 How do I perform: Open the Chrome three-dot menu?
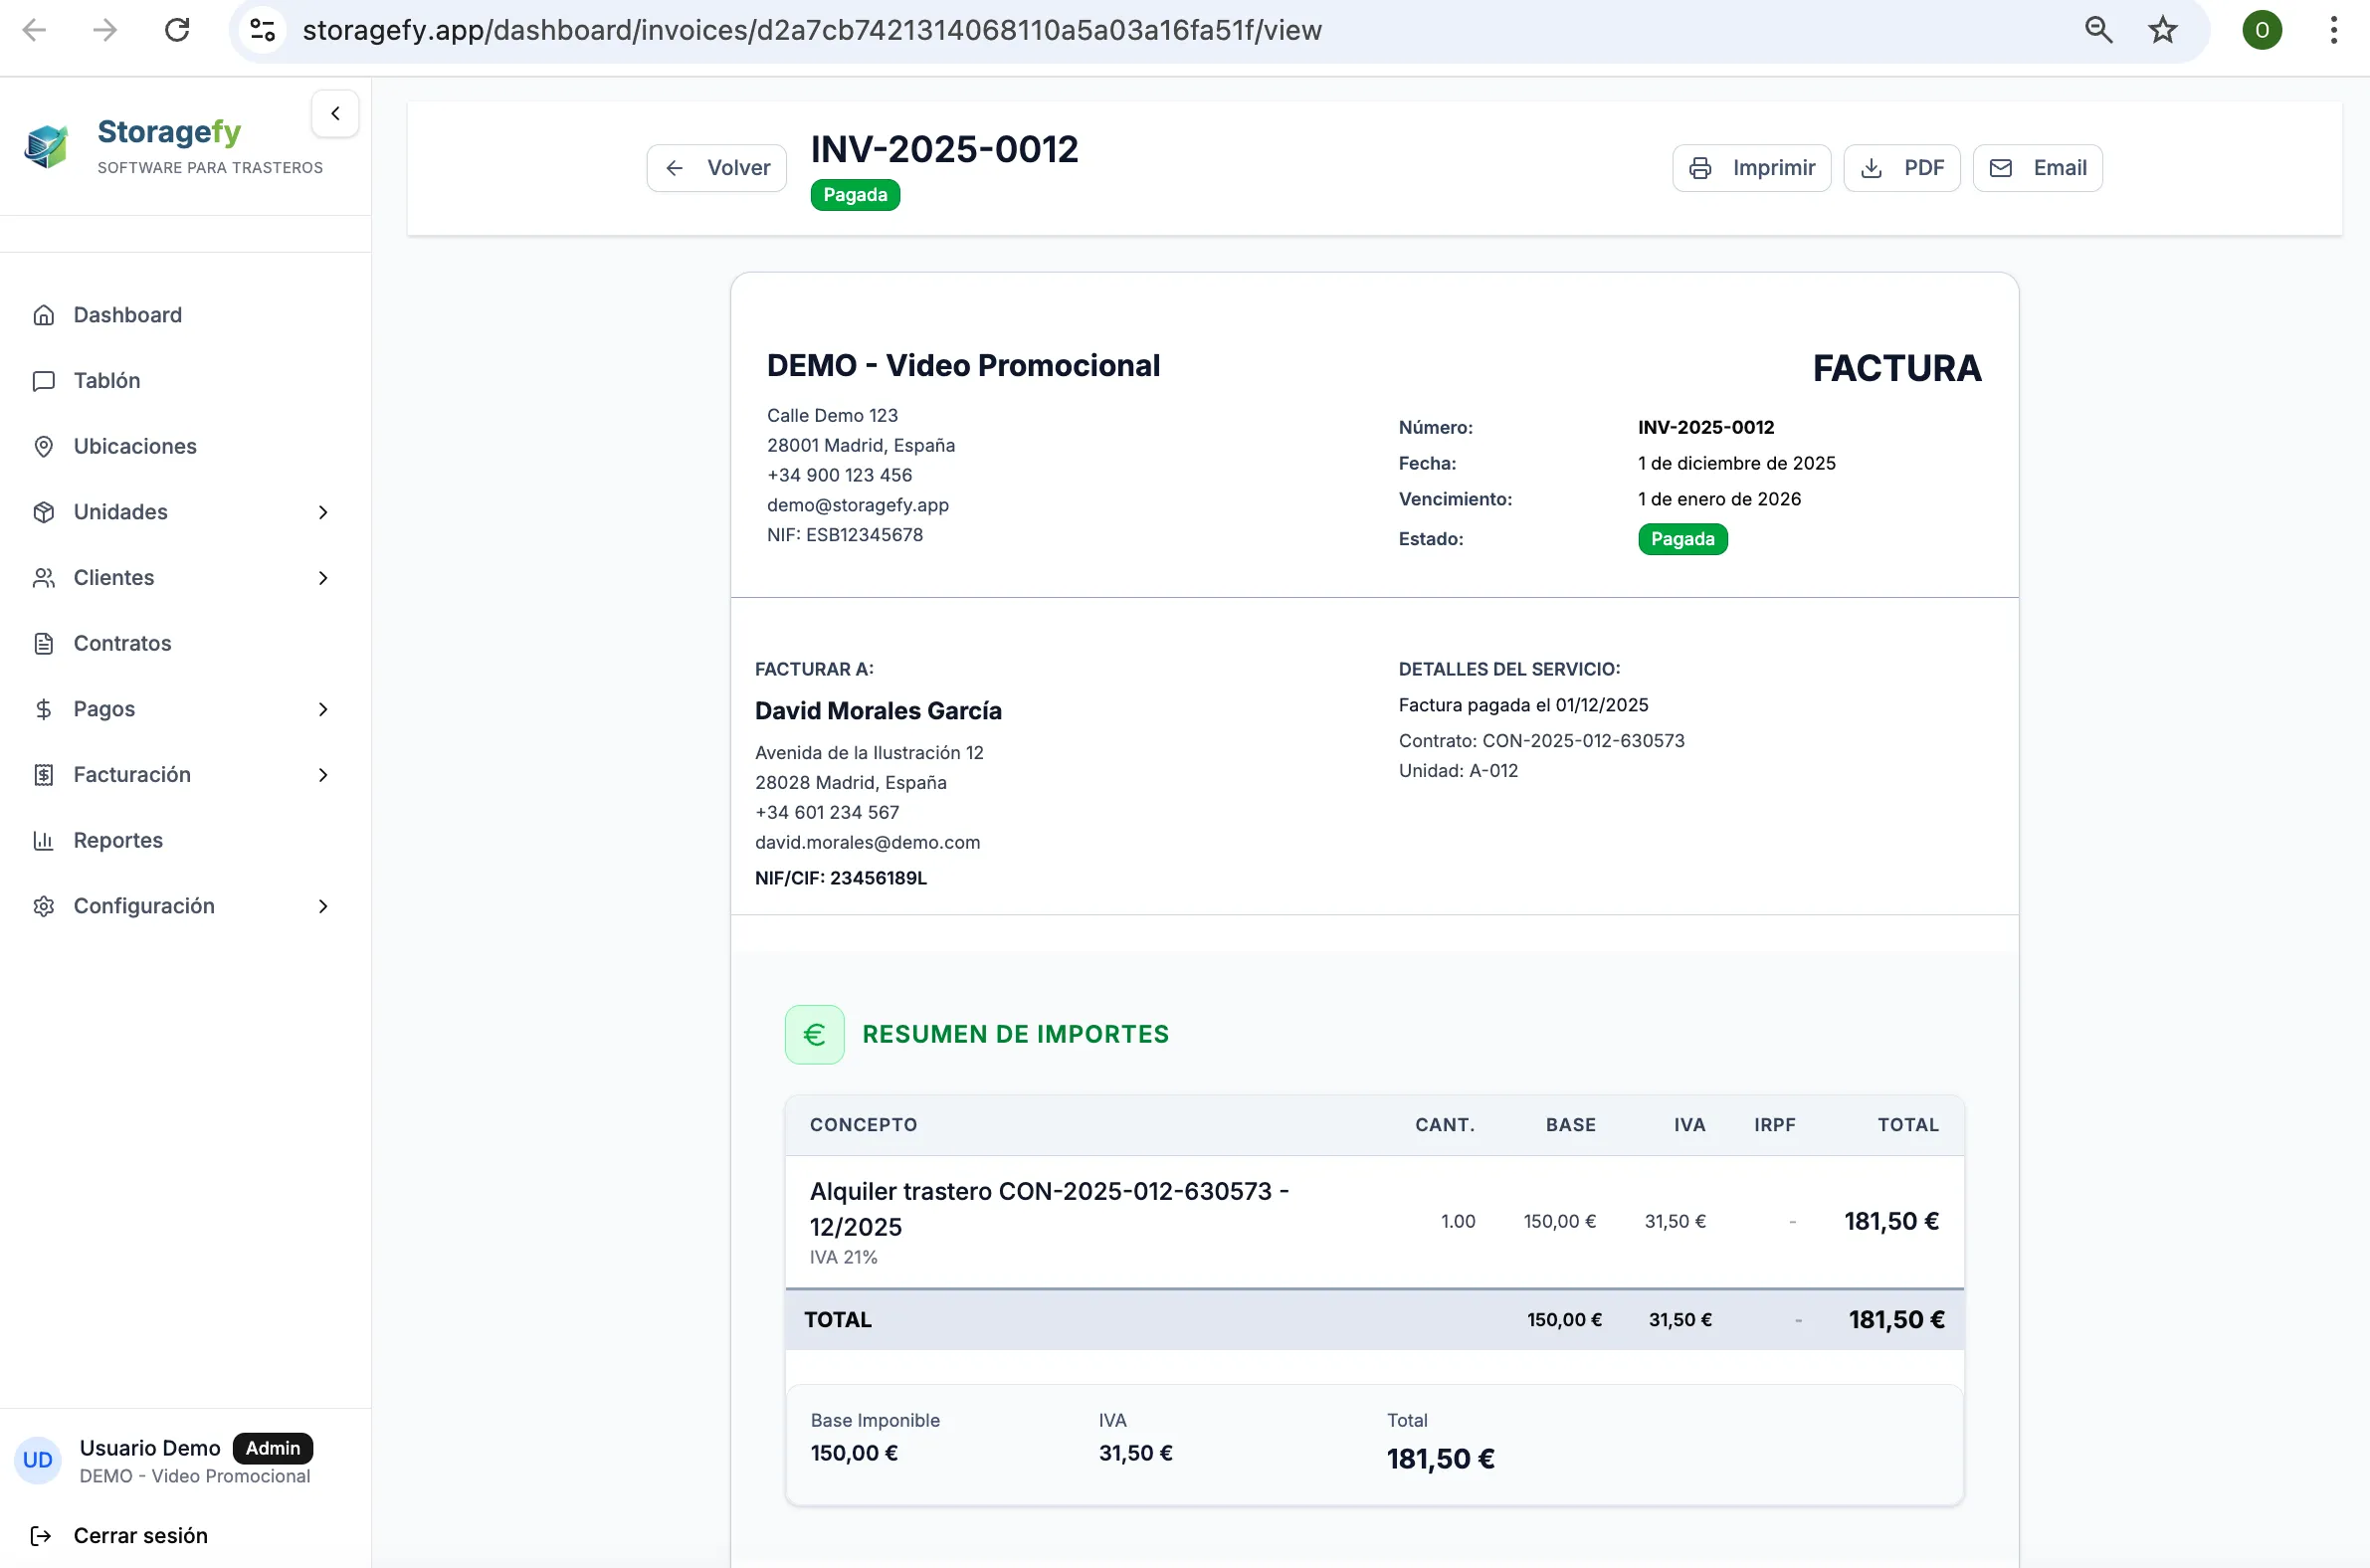[2333, 30]
